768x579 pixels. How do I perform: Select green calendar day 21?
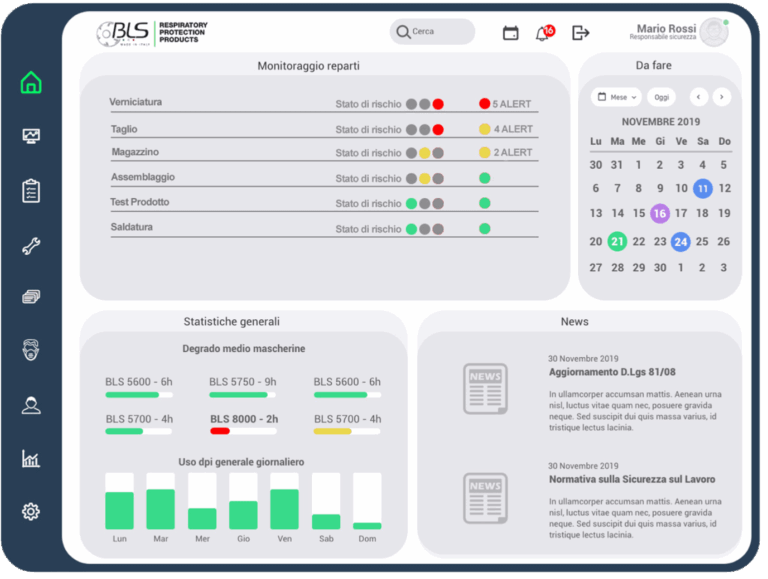click(617, 241)
